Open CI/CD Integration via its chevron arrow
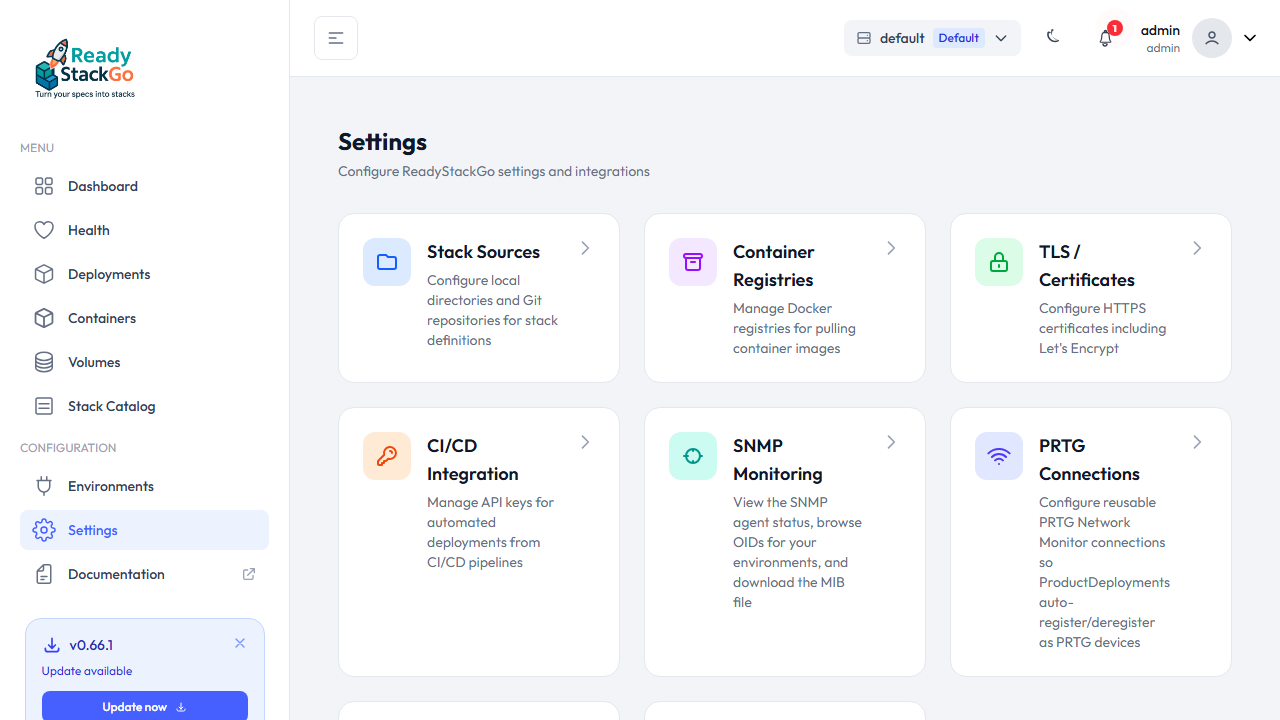Viewport: 1280px width, 720px height. (x=585, y=442)
